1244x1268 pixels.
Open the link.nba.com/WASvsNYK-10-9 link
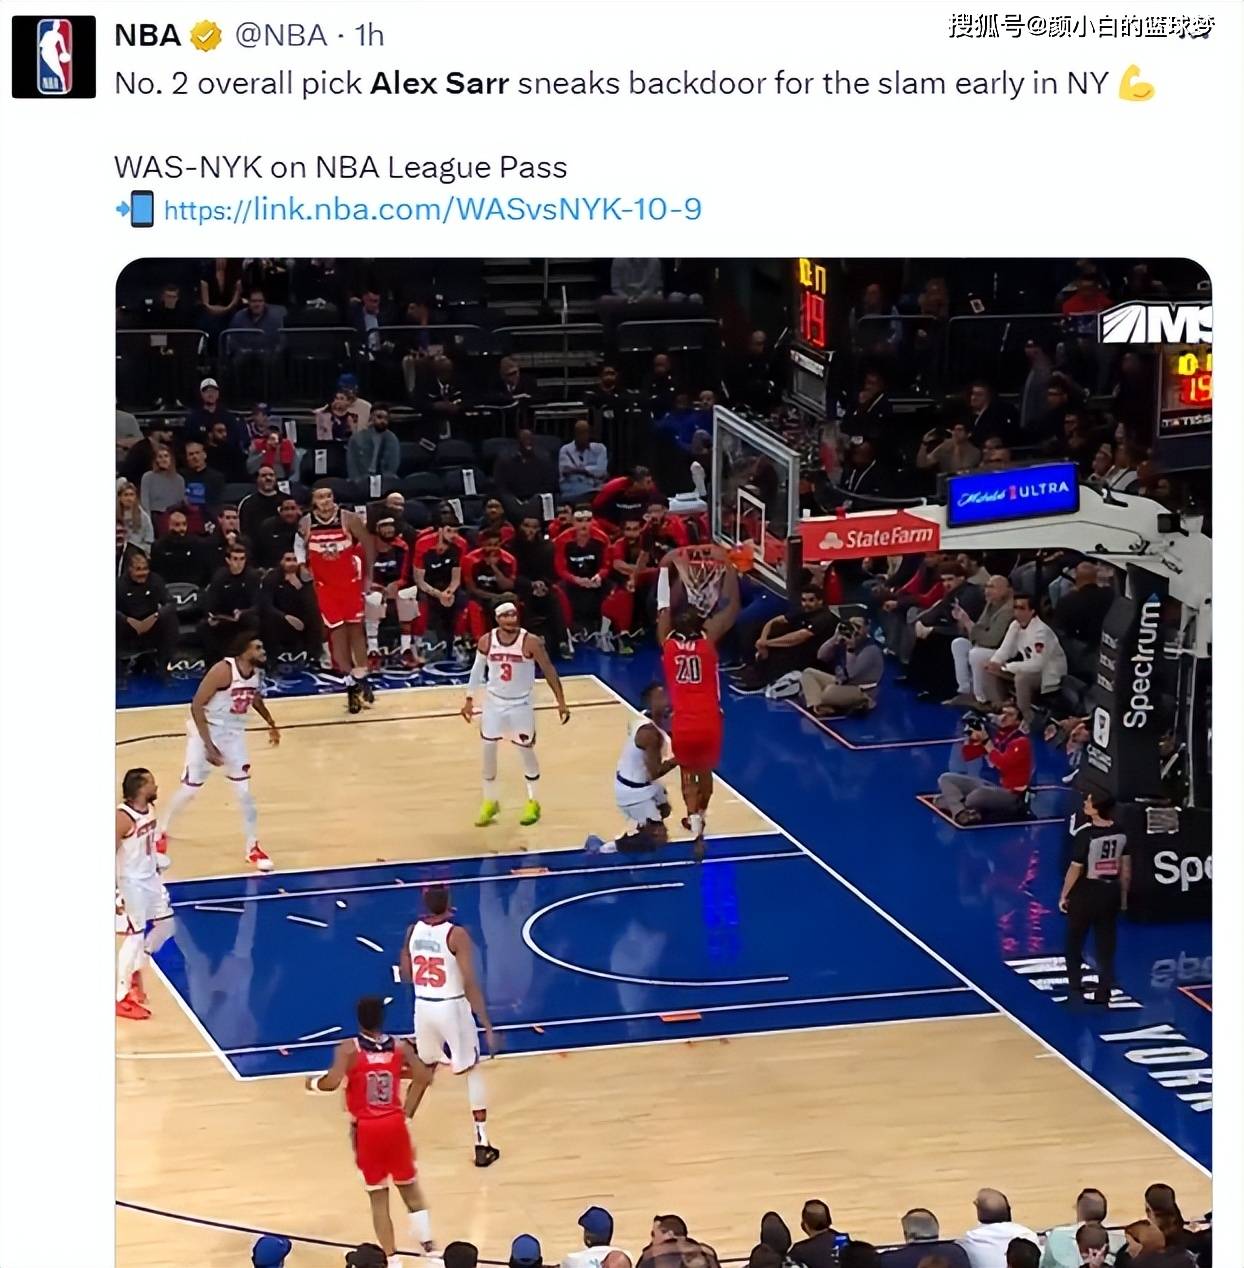(x=432, y=209)
